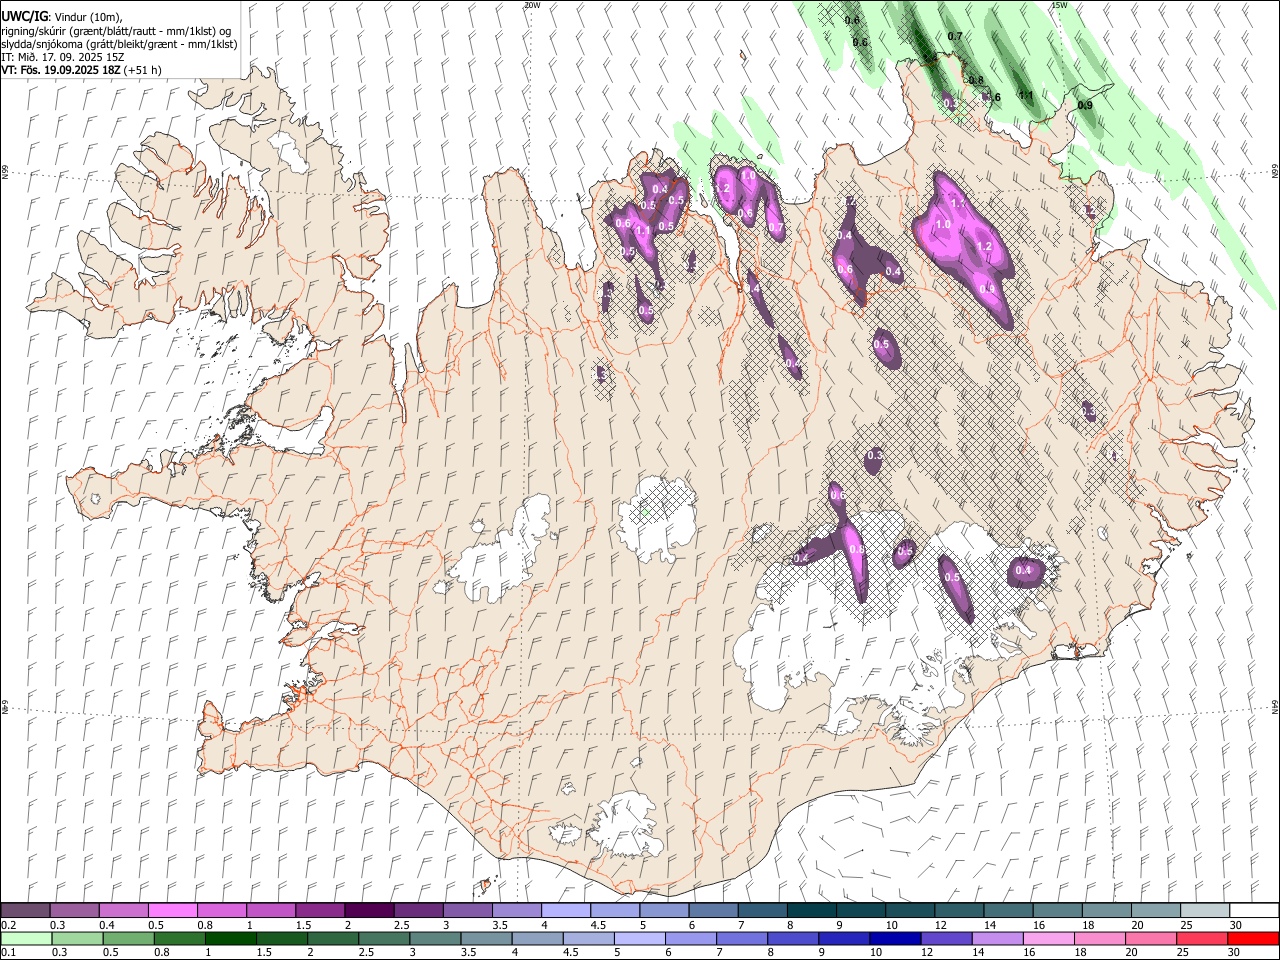Pick the violet 12 swatch in the bottom legend row
This screenshot has width=1280, height=960.
946,938
